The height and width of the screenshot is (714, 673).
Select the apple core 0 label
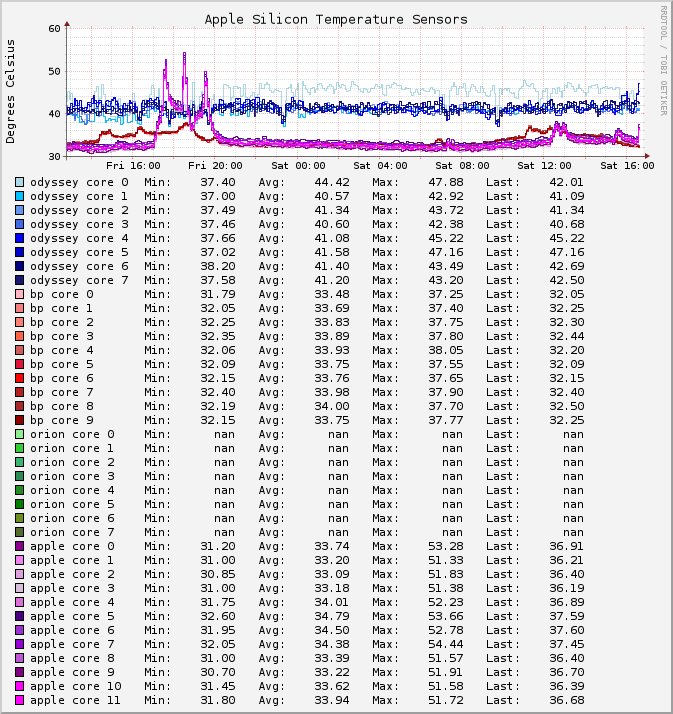click(72, 547)
